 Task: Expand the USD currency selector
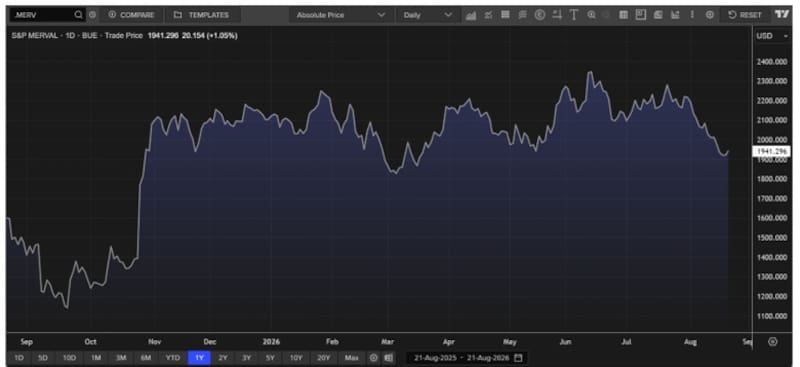(x=771, y=36)
